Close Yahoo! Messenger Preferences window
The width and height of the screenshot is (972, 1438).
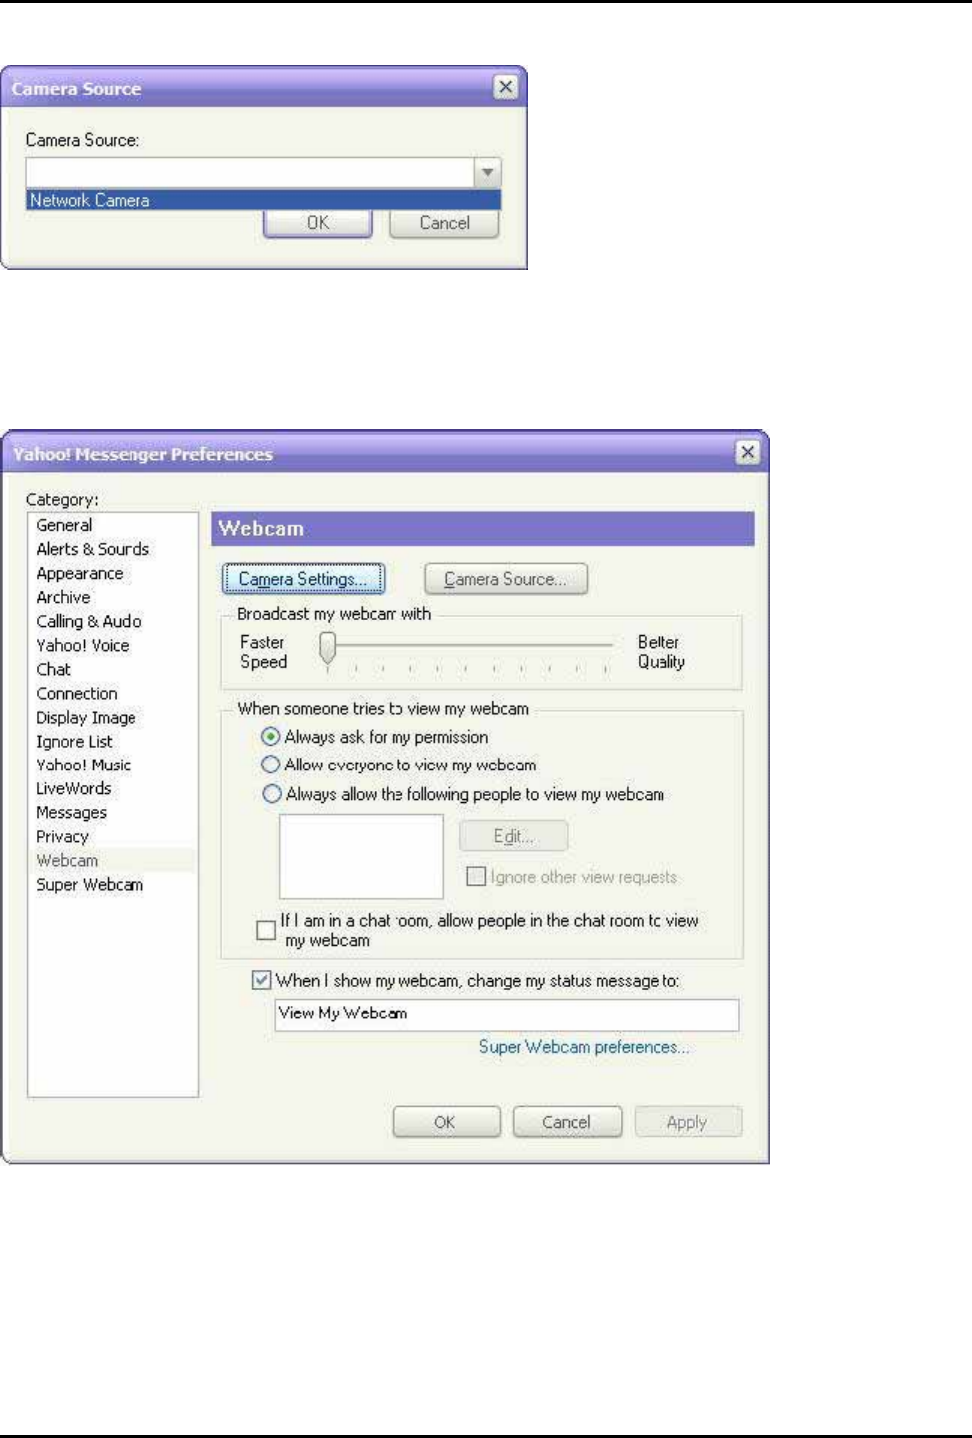tap(747, 452)
